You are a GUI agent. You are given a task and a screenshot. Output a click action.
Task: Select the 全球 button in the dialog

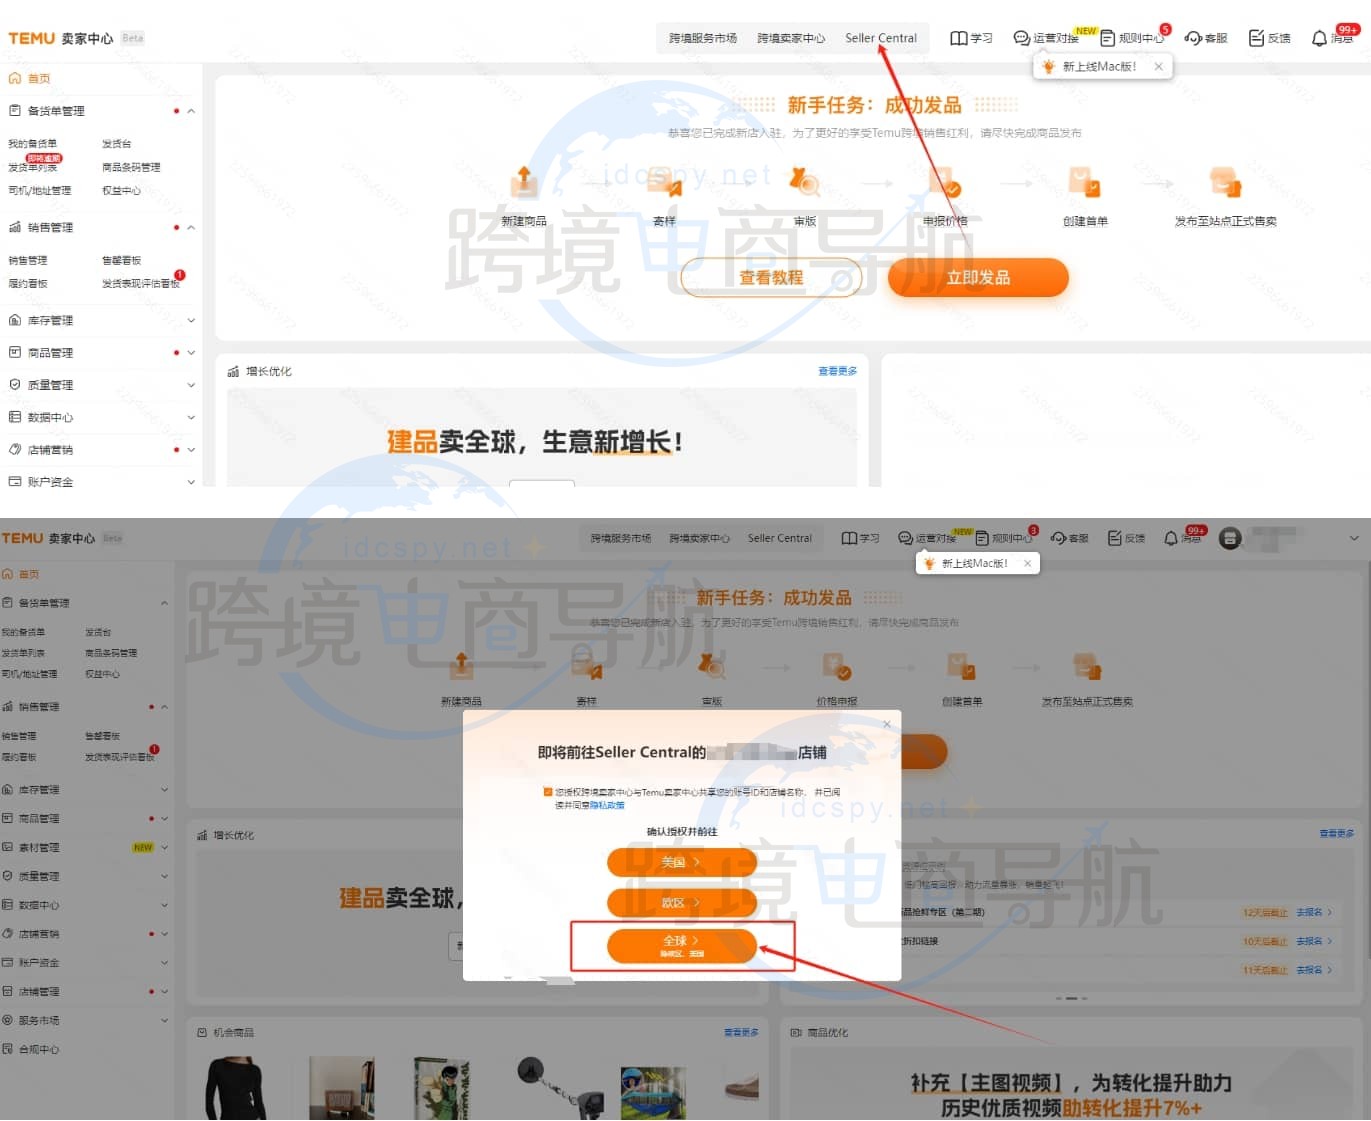[681, 945]
